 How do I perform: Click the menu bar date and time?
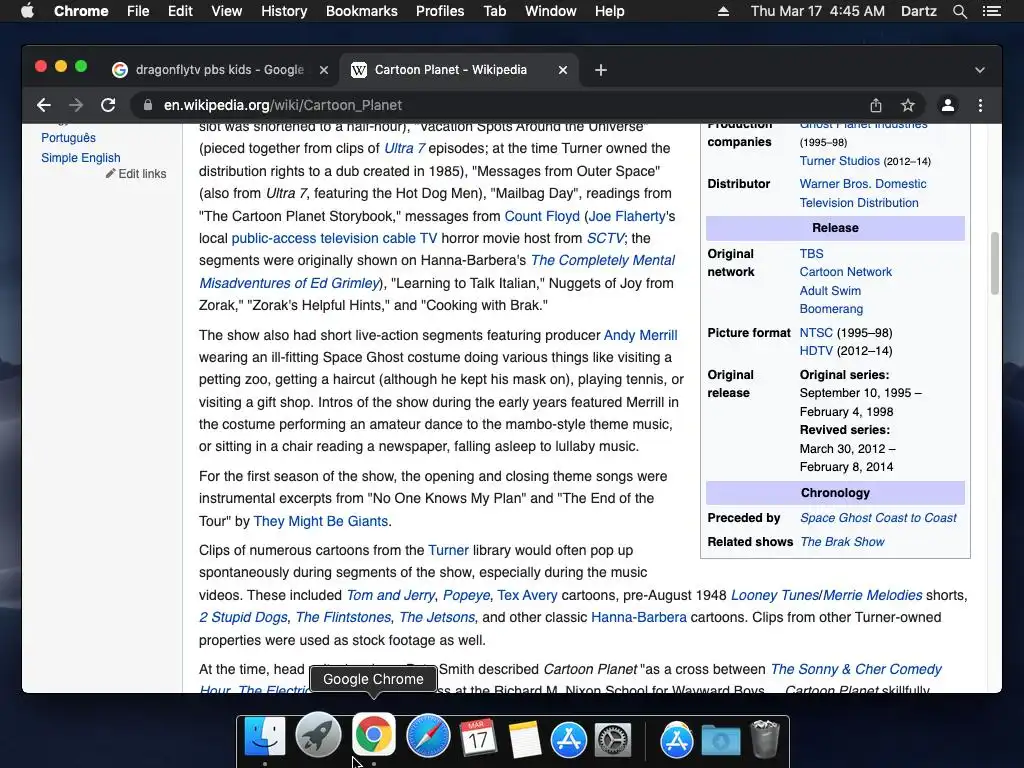(x=818, y=11)
